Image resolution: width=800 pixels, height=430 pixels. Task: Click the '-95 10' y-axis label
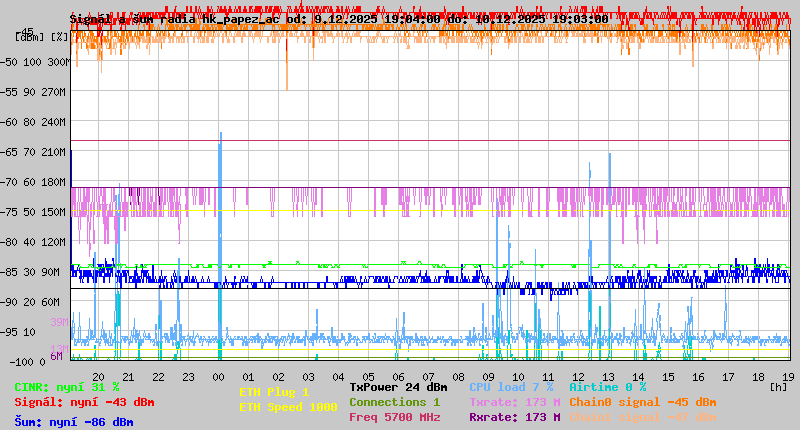[19, 332]
